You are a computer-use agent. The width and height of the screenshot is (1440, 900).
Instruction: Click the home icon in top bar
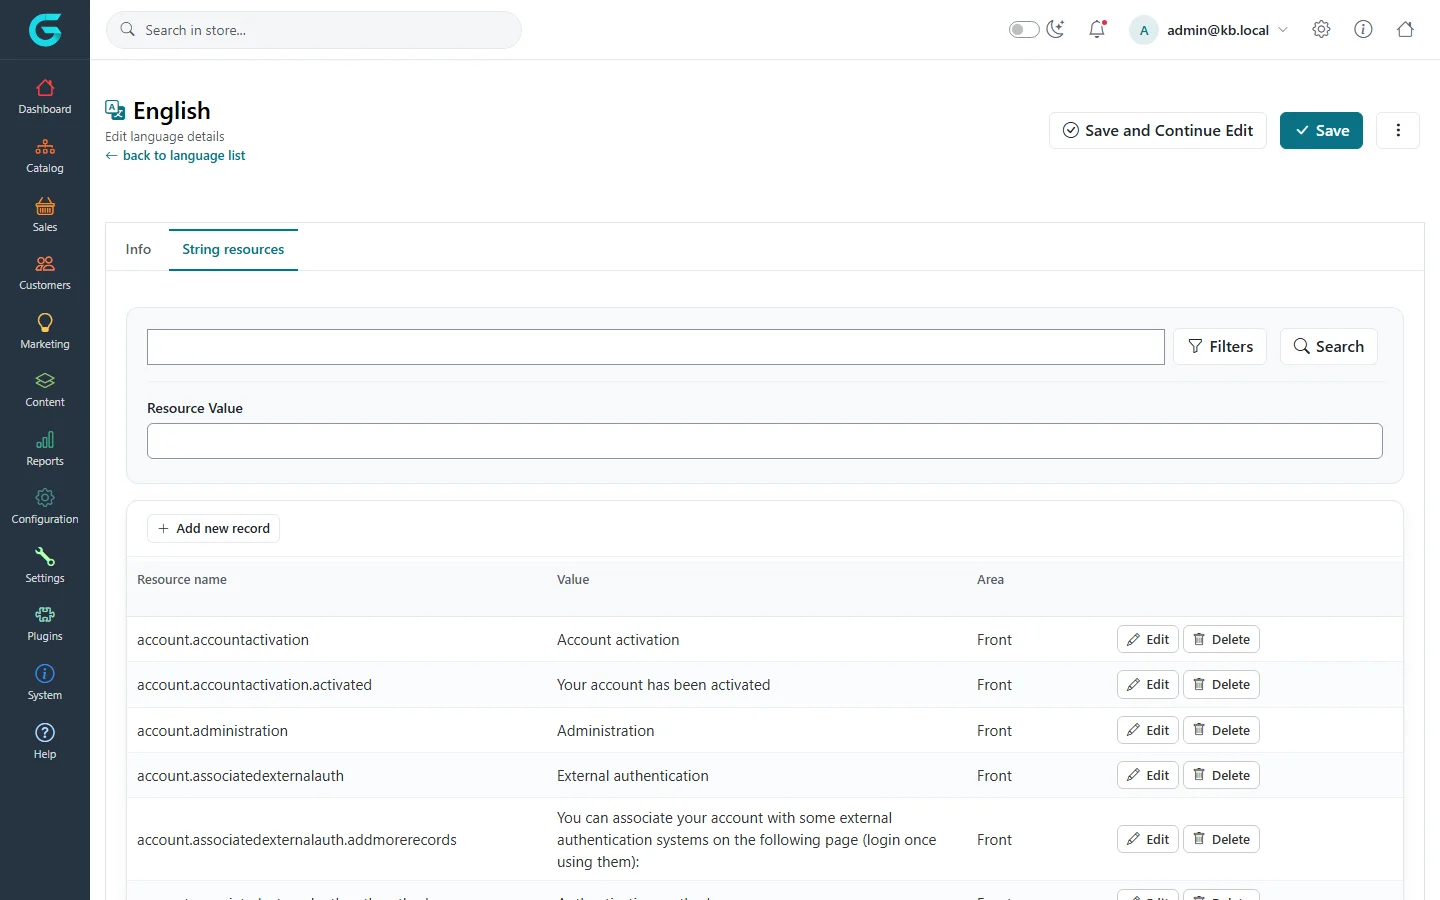pos(1405,30)
